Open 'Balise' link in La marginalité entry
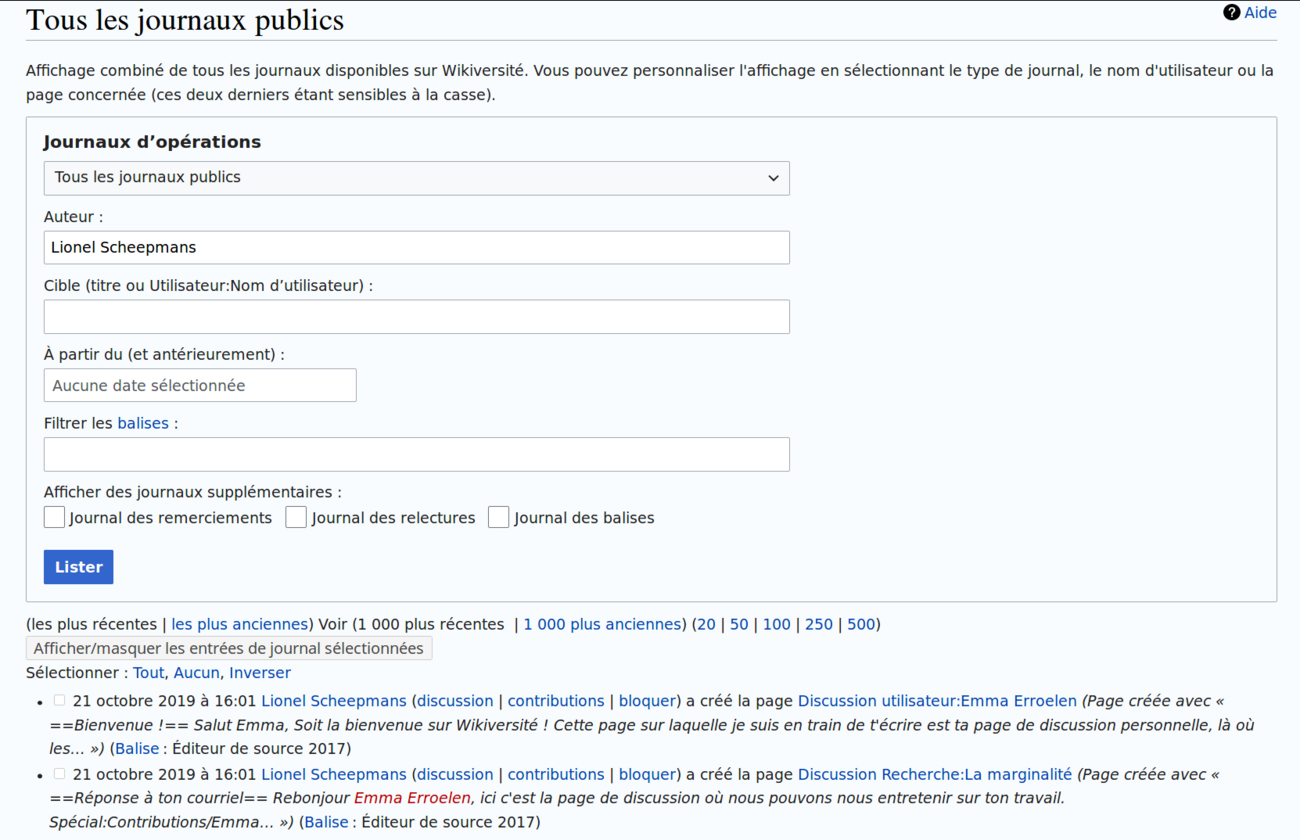1300x840 pixels. coord(327,822)
